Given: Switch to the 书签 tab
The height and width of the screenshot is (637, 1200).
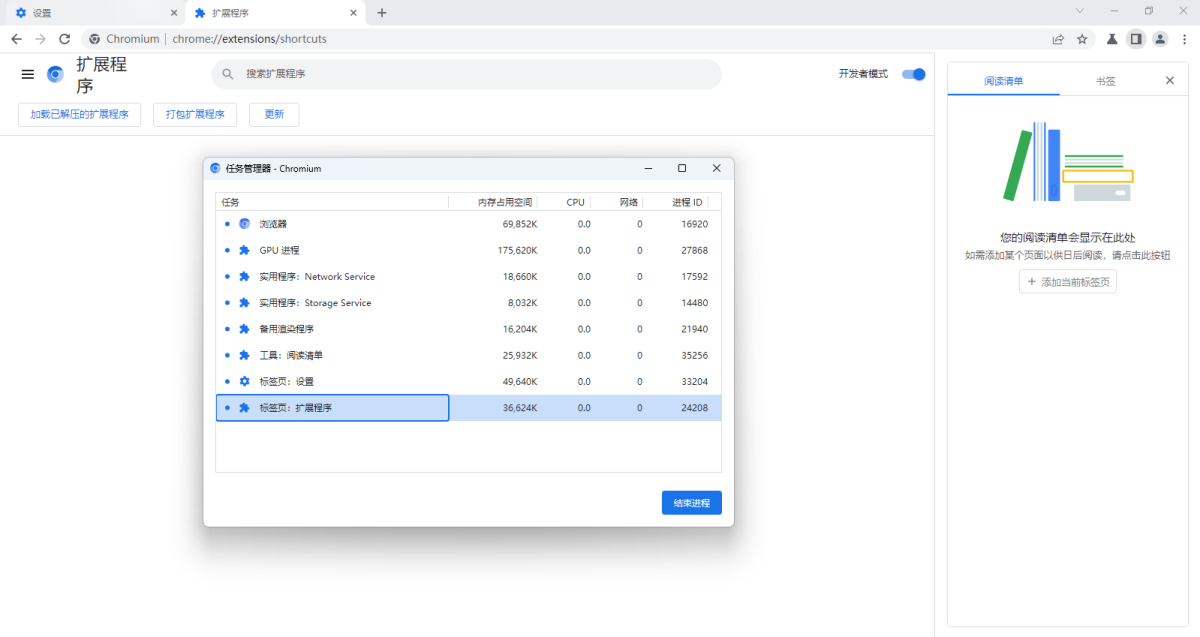Looking at the screenshot, I should 1105,81.
